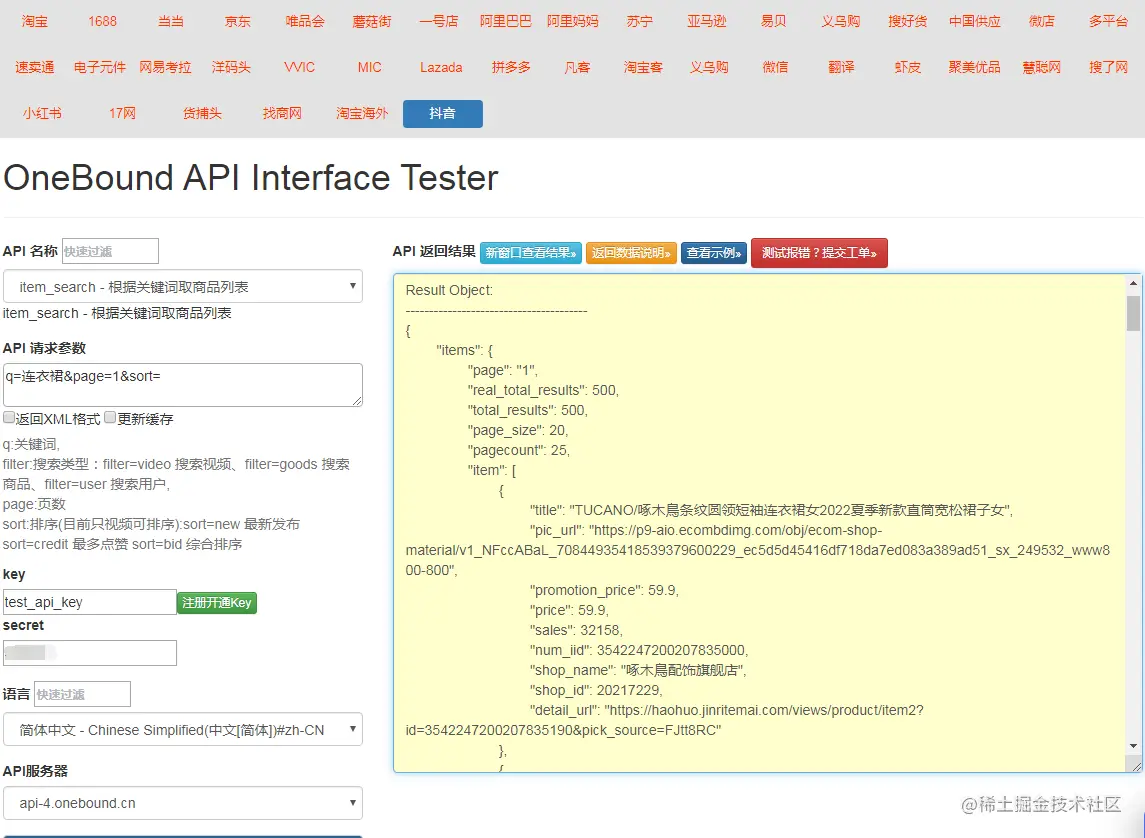Focus the key input field
1145x838 pixels.
(x=90, y=602)
